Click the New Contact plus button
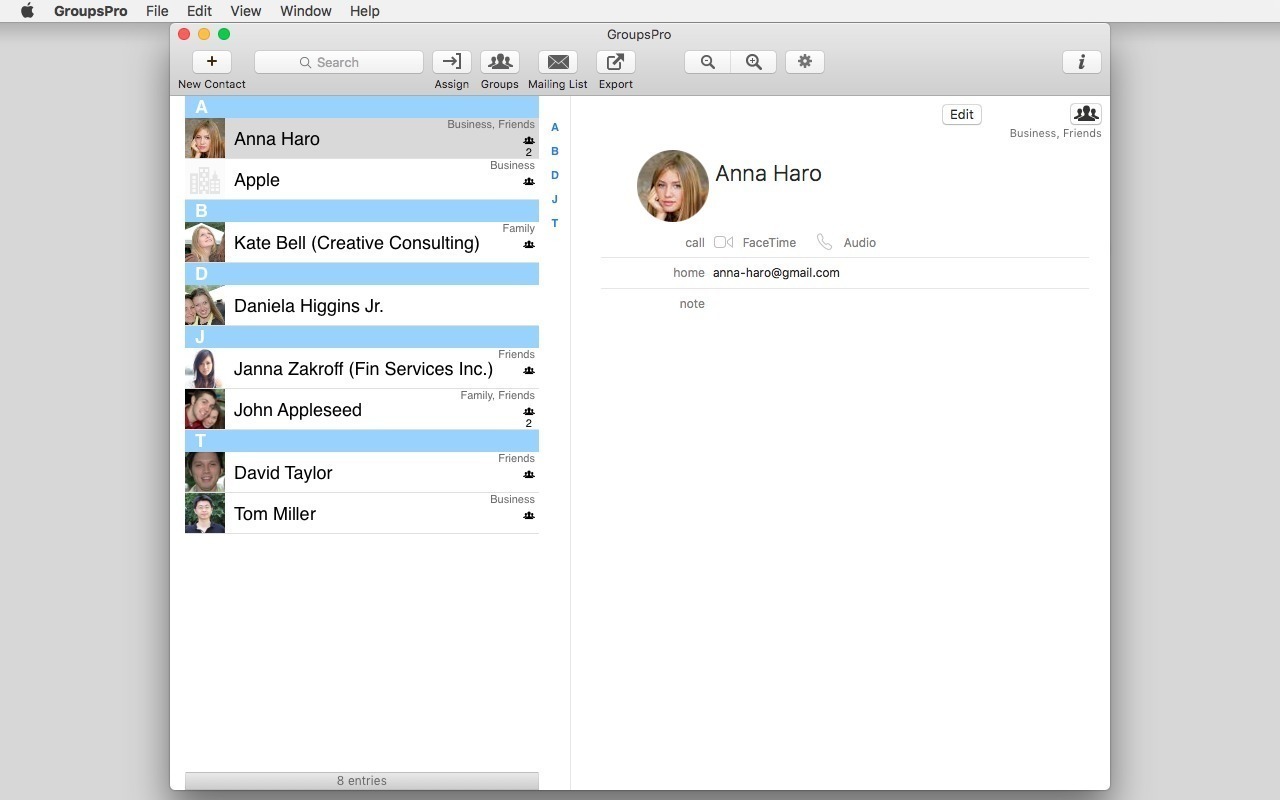Viewport: 1280px width, 800px height. tap(211, 62)
